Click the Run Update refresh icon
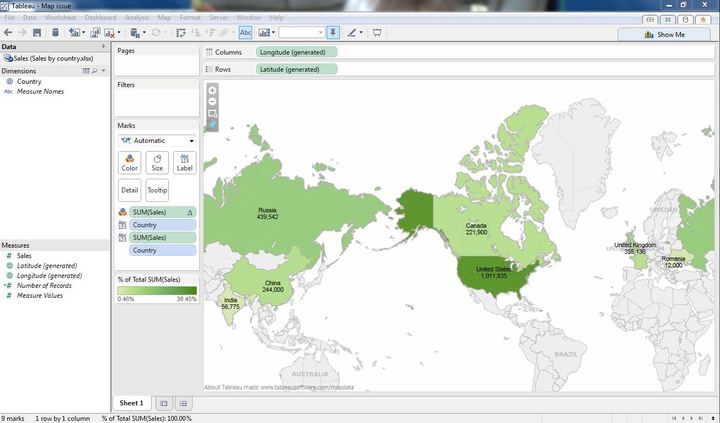Image resolution: width=720 pixels, height=423 pixels. point(156,33)
